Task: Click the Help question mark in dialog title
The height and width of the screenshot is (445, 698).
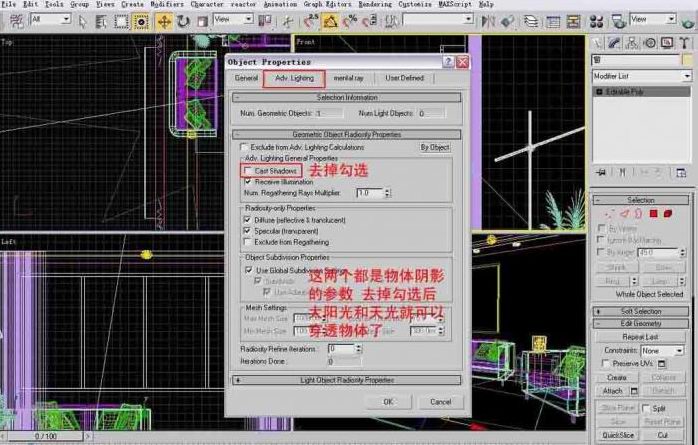Action: coord(449,62)
